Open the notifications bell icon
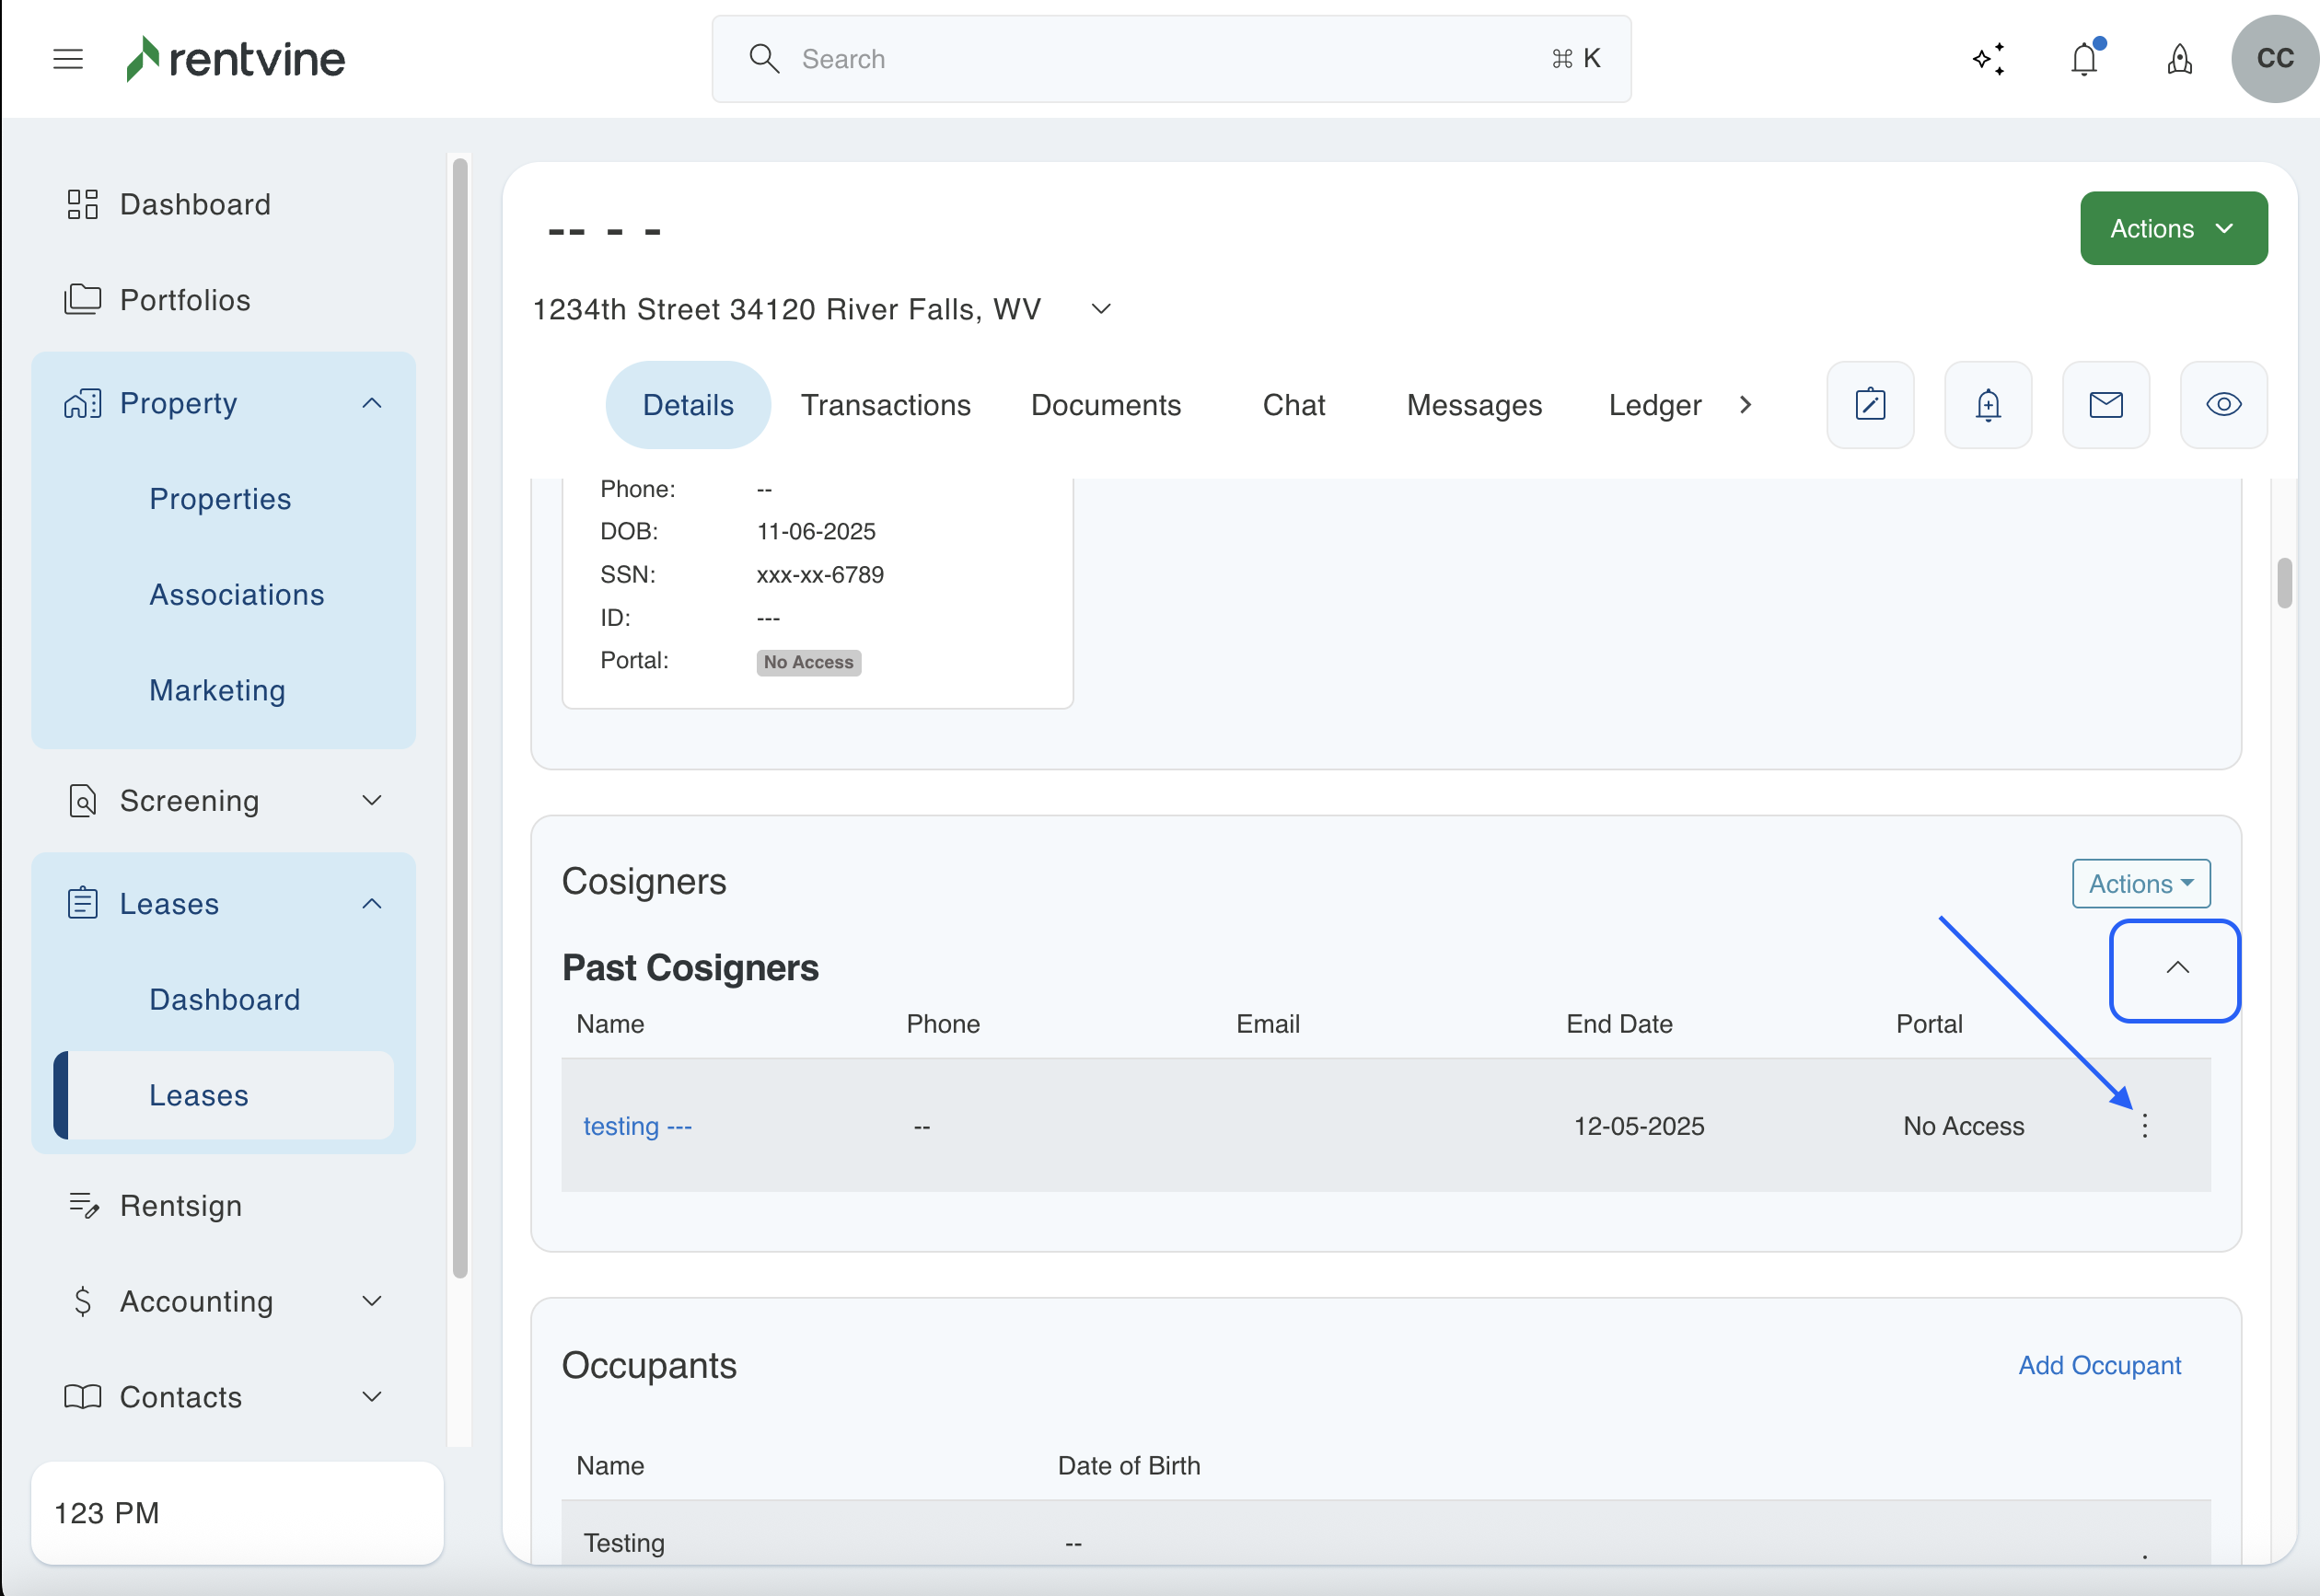2320x1596 pixels. [2084, 59]
